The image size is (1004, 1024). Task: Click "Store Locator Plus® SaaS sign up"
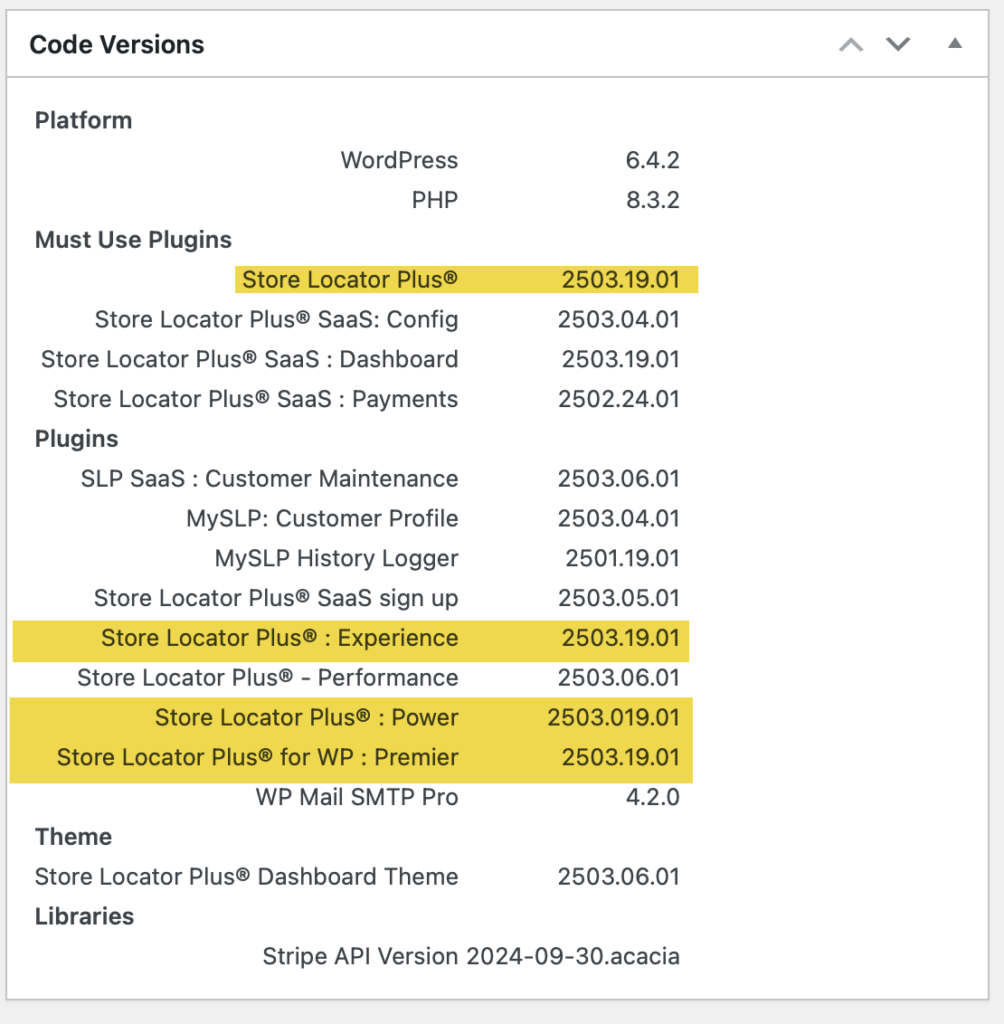click(276, 598)
